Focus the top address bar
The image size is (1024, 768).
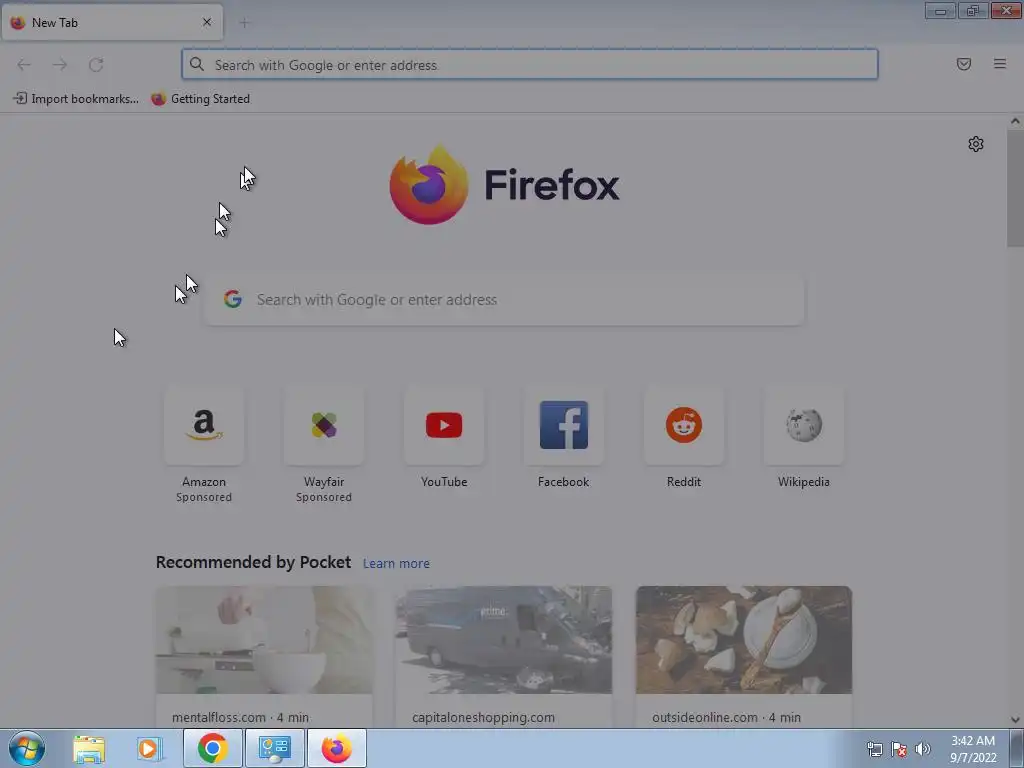(530, 65)
